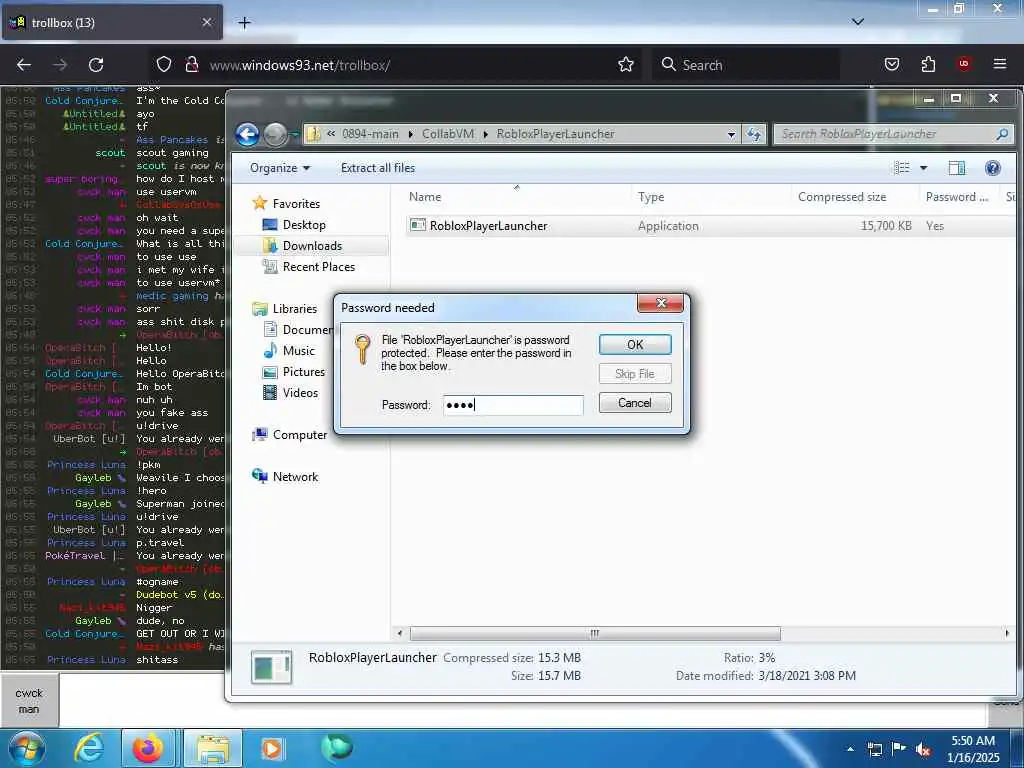Viewport: 1024px width, 768px height.
Task: Open Pocket save icon in Firefox
Action: pyautogui.click(x=891, y=65)
